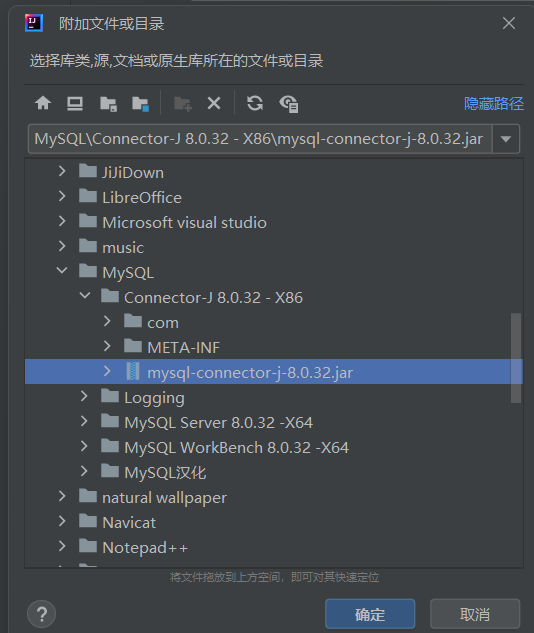Click the IntelliJ logo in title bar
This screenshot has height=633, width=534.
pos(34,23)
